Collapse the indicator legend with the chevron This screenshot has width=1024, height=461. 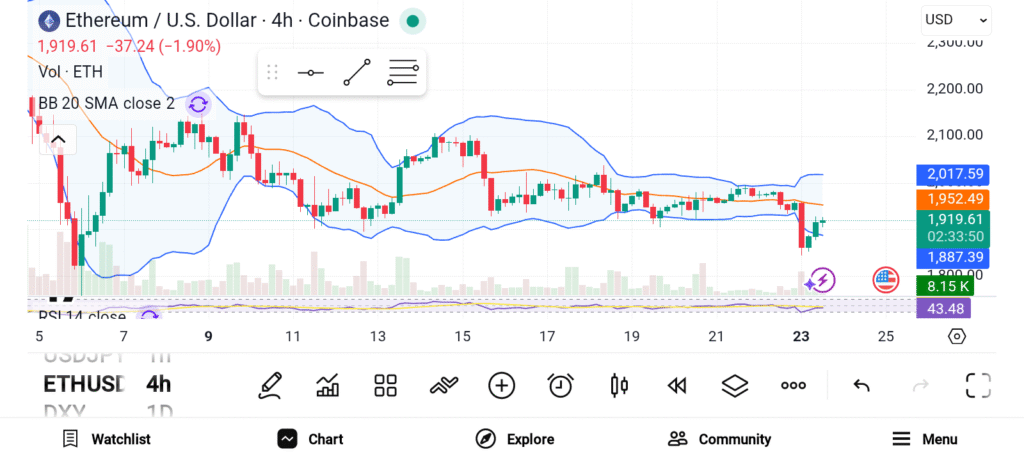58,140
